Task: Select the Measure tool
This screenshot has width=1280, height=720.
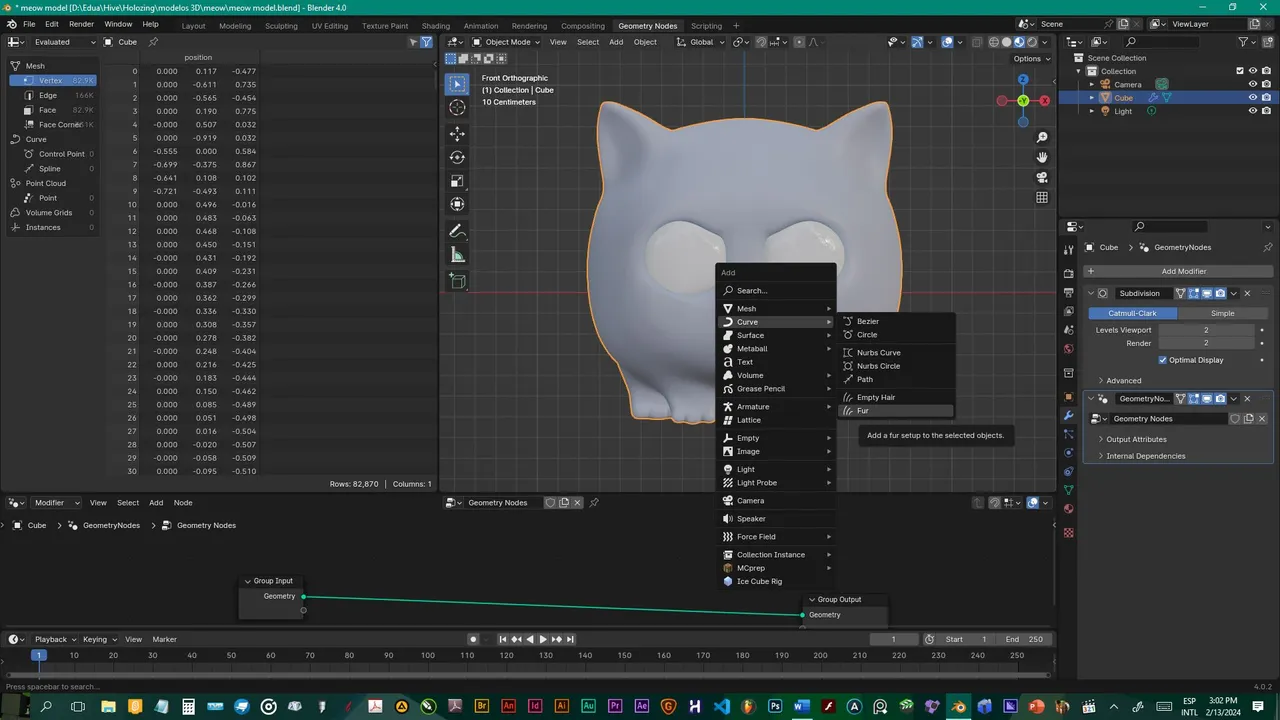Action: (x=457, y=255)
